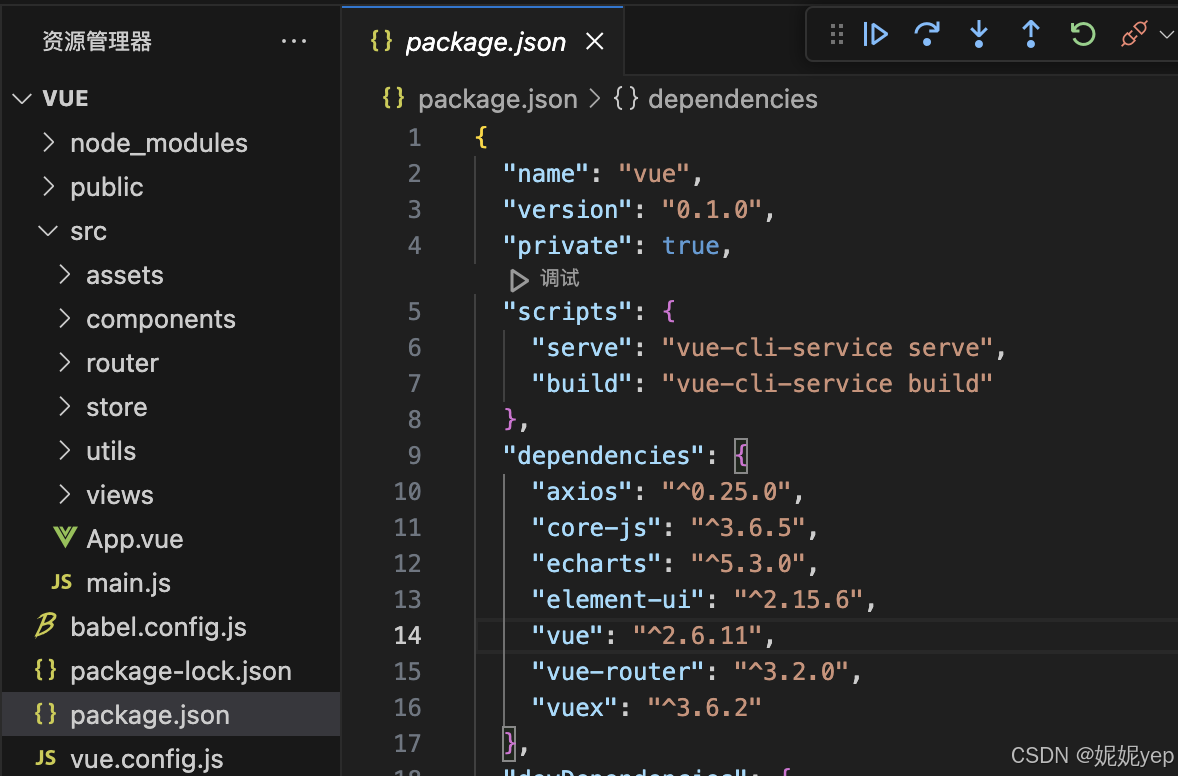Click dependencies in the breadcrumb path
The image size is (1178, 776).
[732, 99]
